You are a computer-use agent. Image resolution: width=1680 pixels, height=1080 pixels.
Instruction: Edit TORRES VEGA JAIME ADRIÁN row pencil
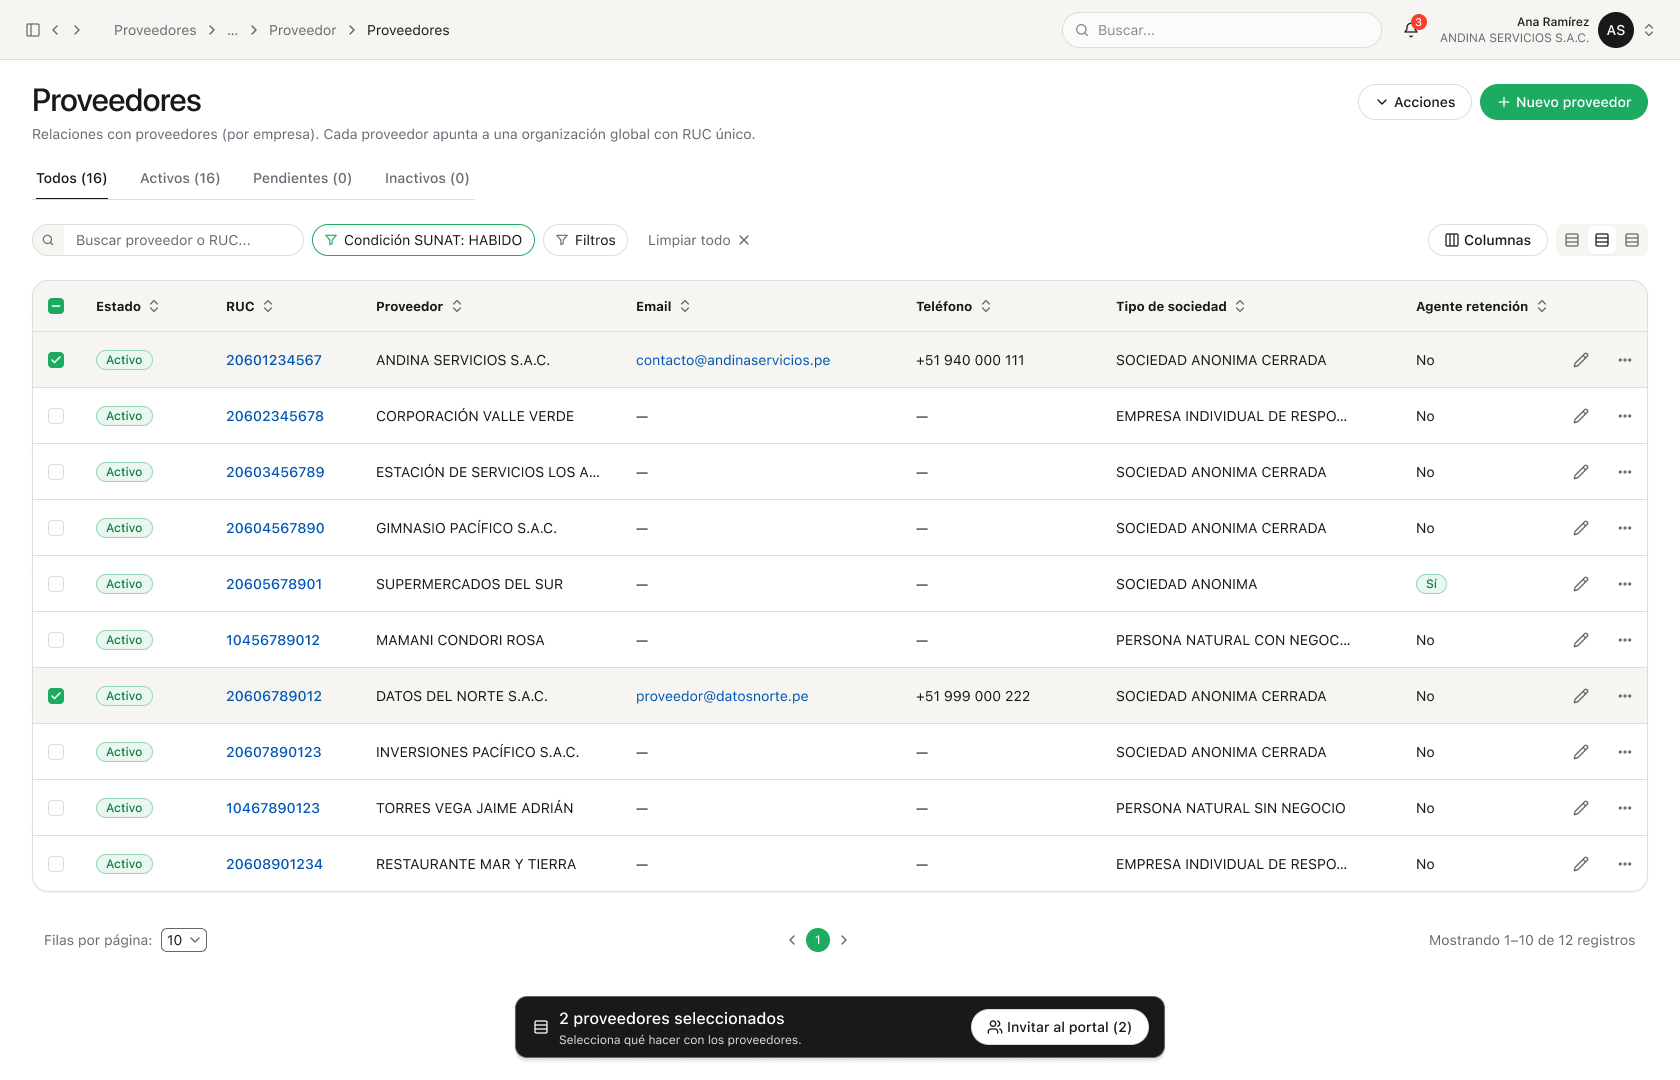tap(1581, 808)
